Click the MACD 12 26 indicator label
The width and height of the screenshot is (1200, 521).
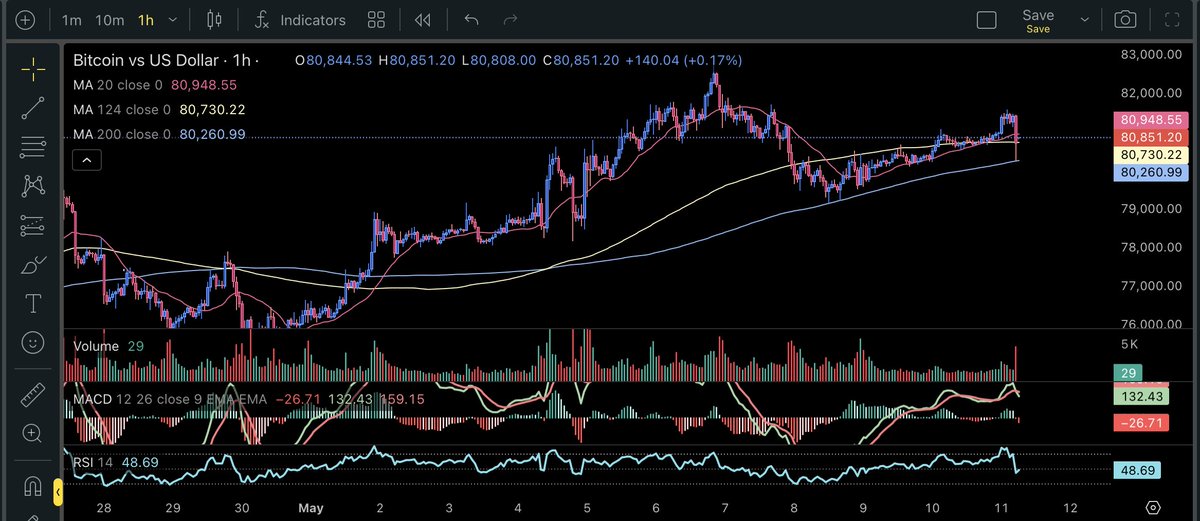click(x=172, y=399)
